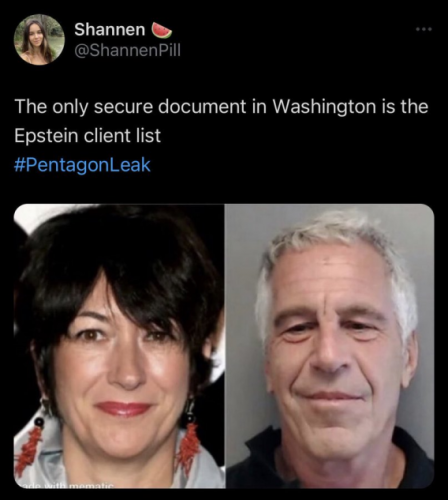The image size is (448, 500).
Task: Open left photo of dark-haired woman
Action: [119, 346]
